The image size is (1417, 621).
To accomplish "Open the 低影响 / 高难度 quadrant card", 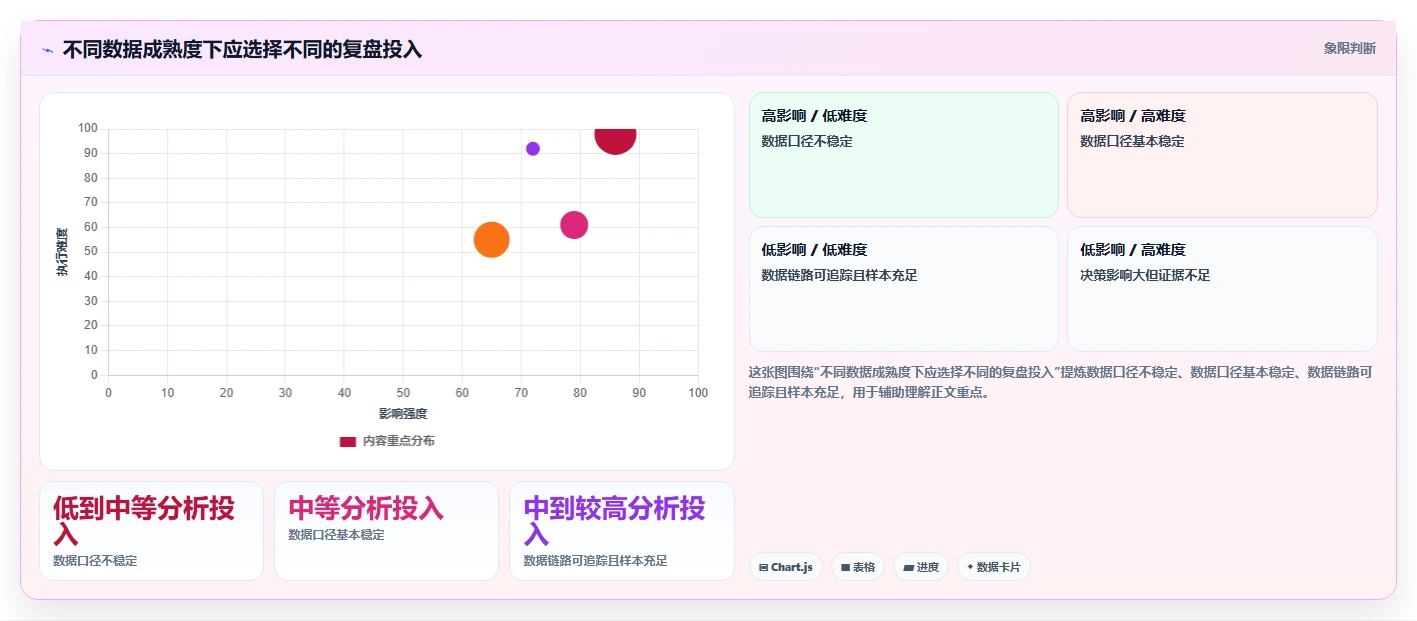I will click(1222, 289).
